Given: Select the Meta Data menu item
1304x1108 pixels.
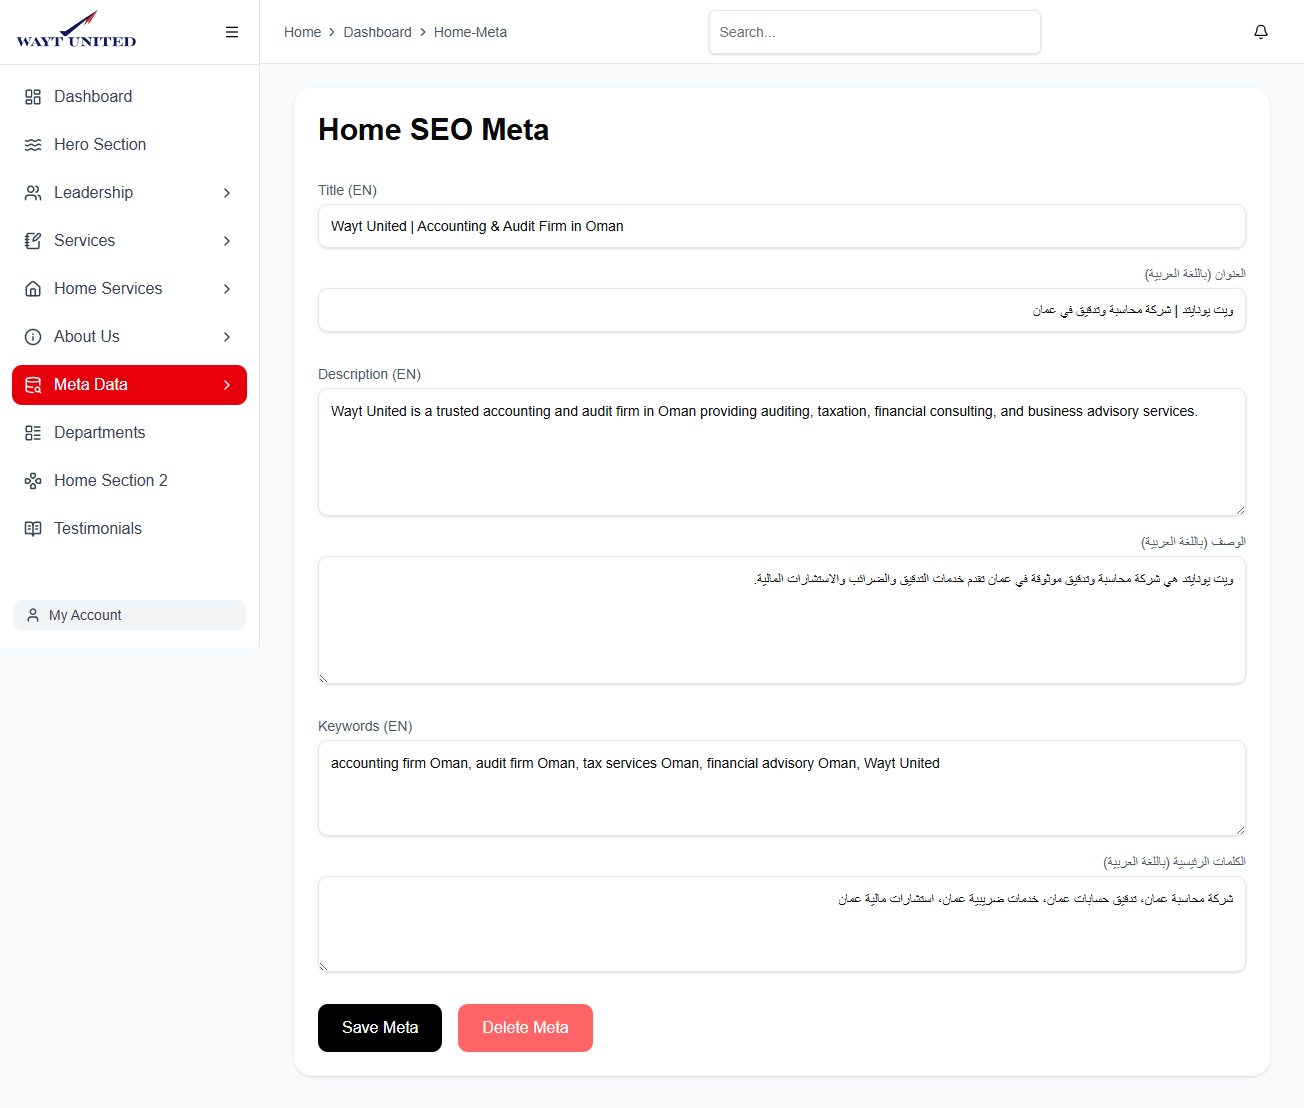Looking at the screenshot, I should [129, 385].
